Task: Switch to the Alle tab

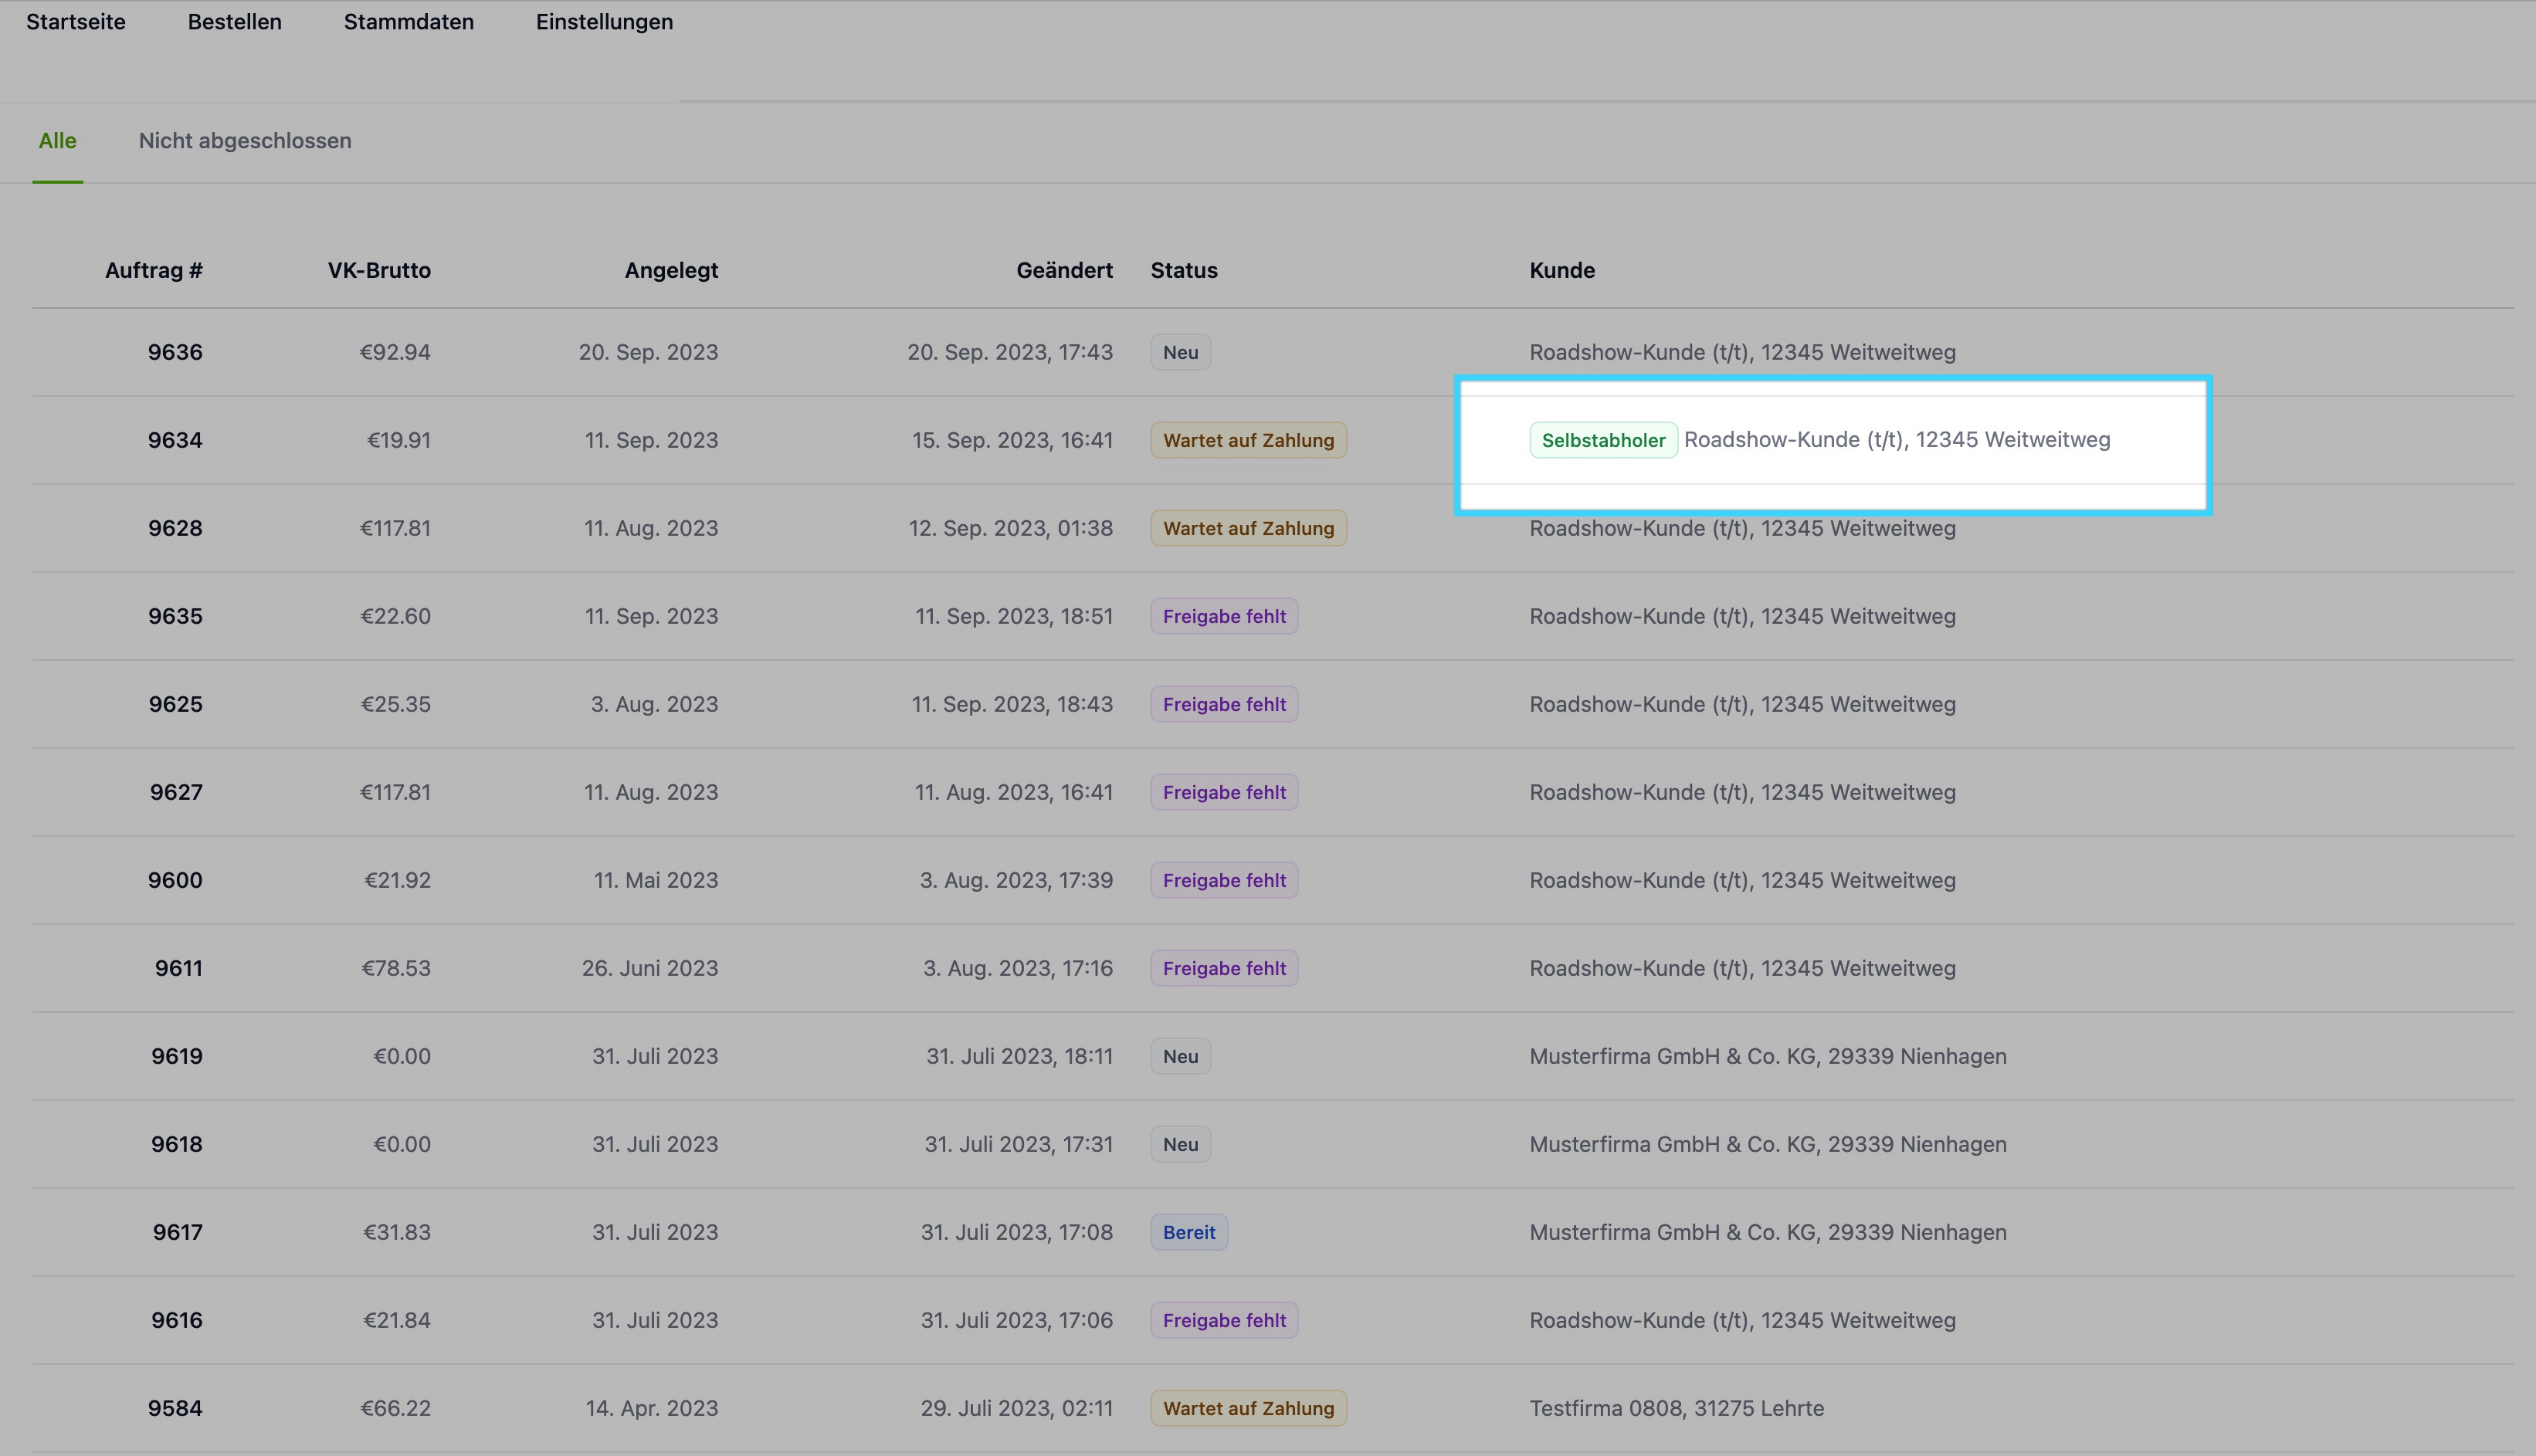Action: click(x=57, y=141)
